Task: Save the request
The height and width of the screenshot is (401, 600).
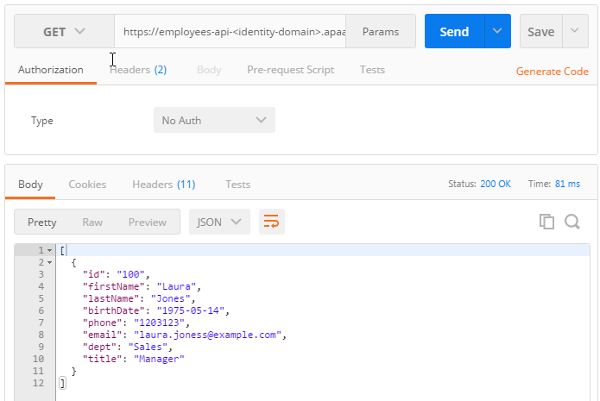Action: click(x=541, y=31)
